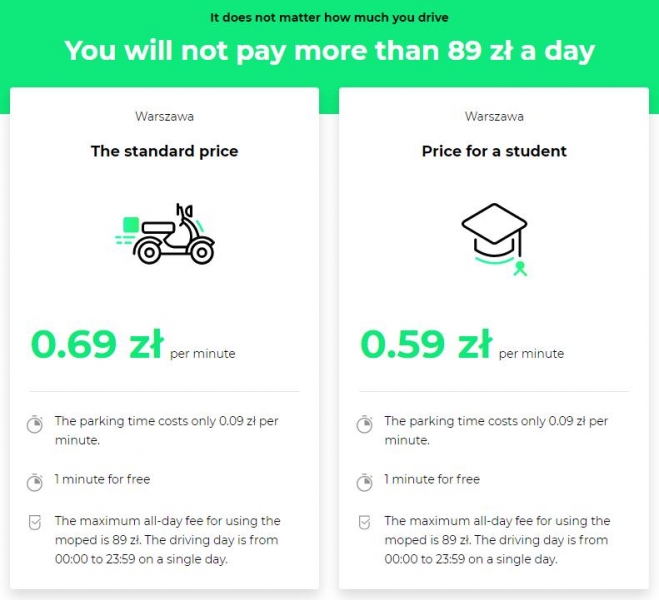Click the graduation cap student icon
Image resolution: width=659 pixels, height=600 pixels.
tap(494, 239)
